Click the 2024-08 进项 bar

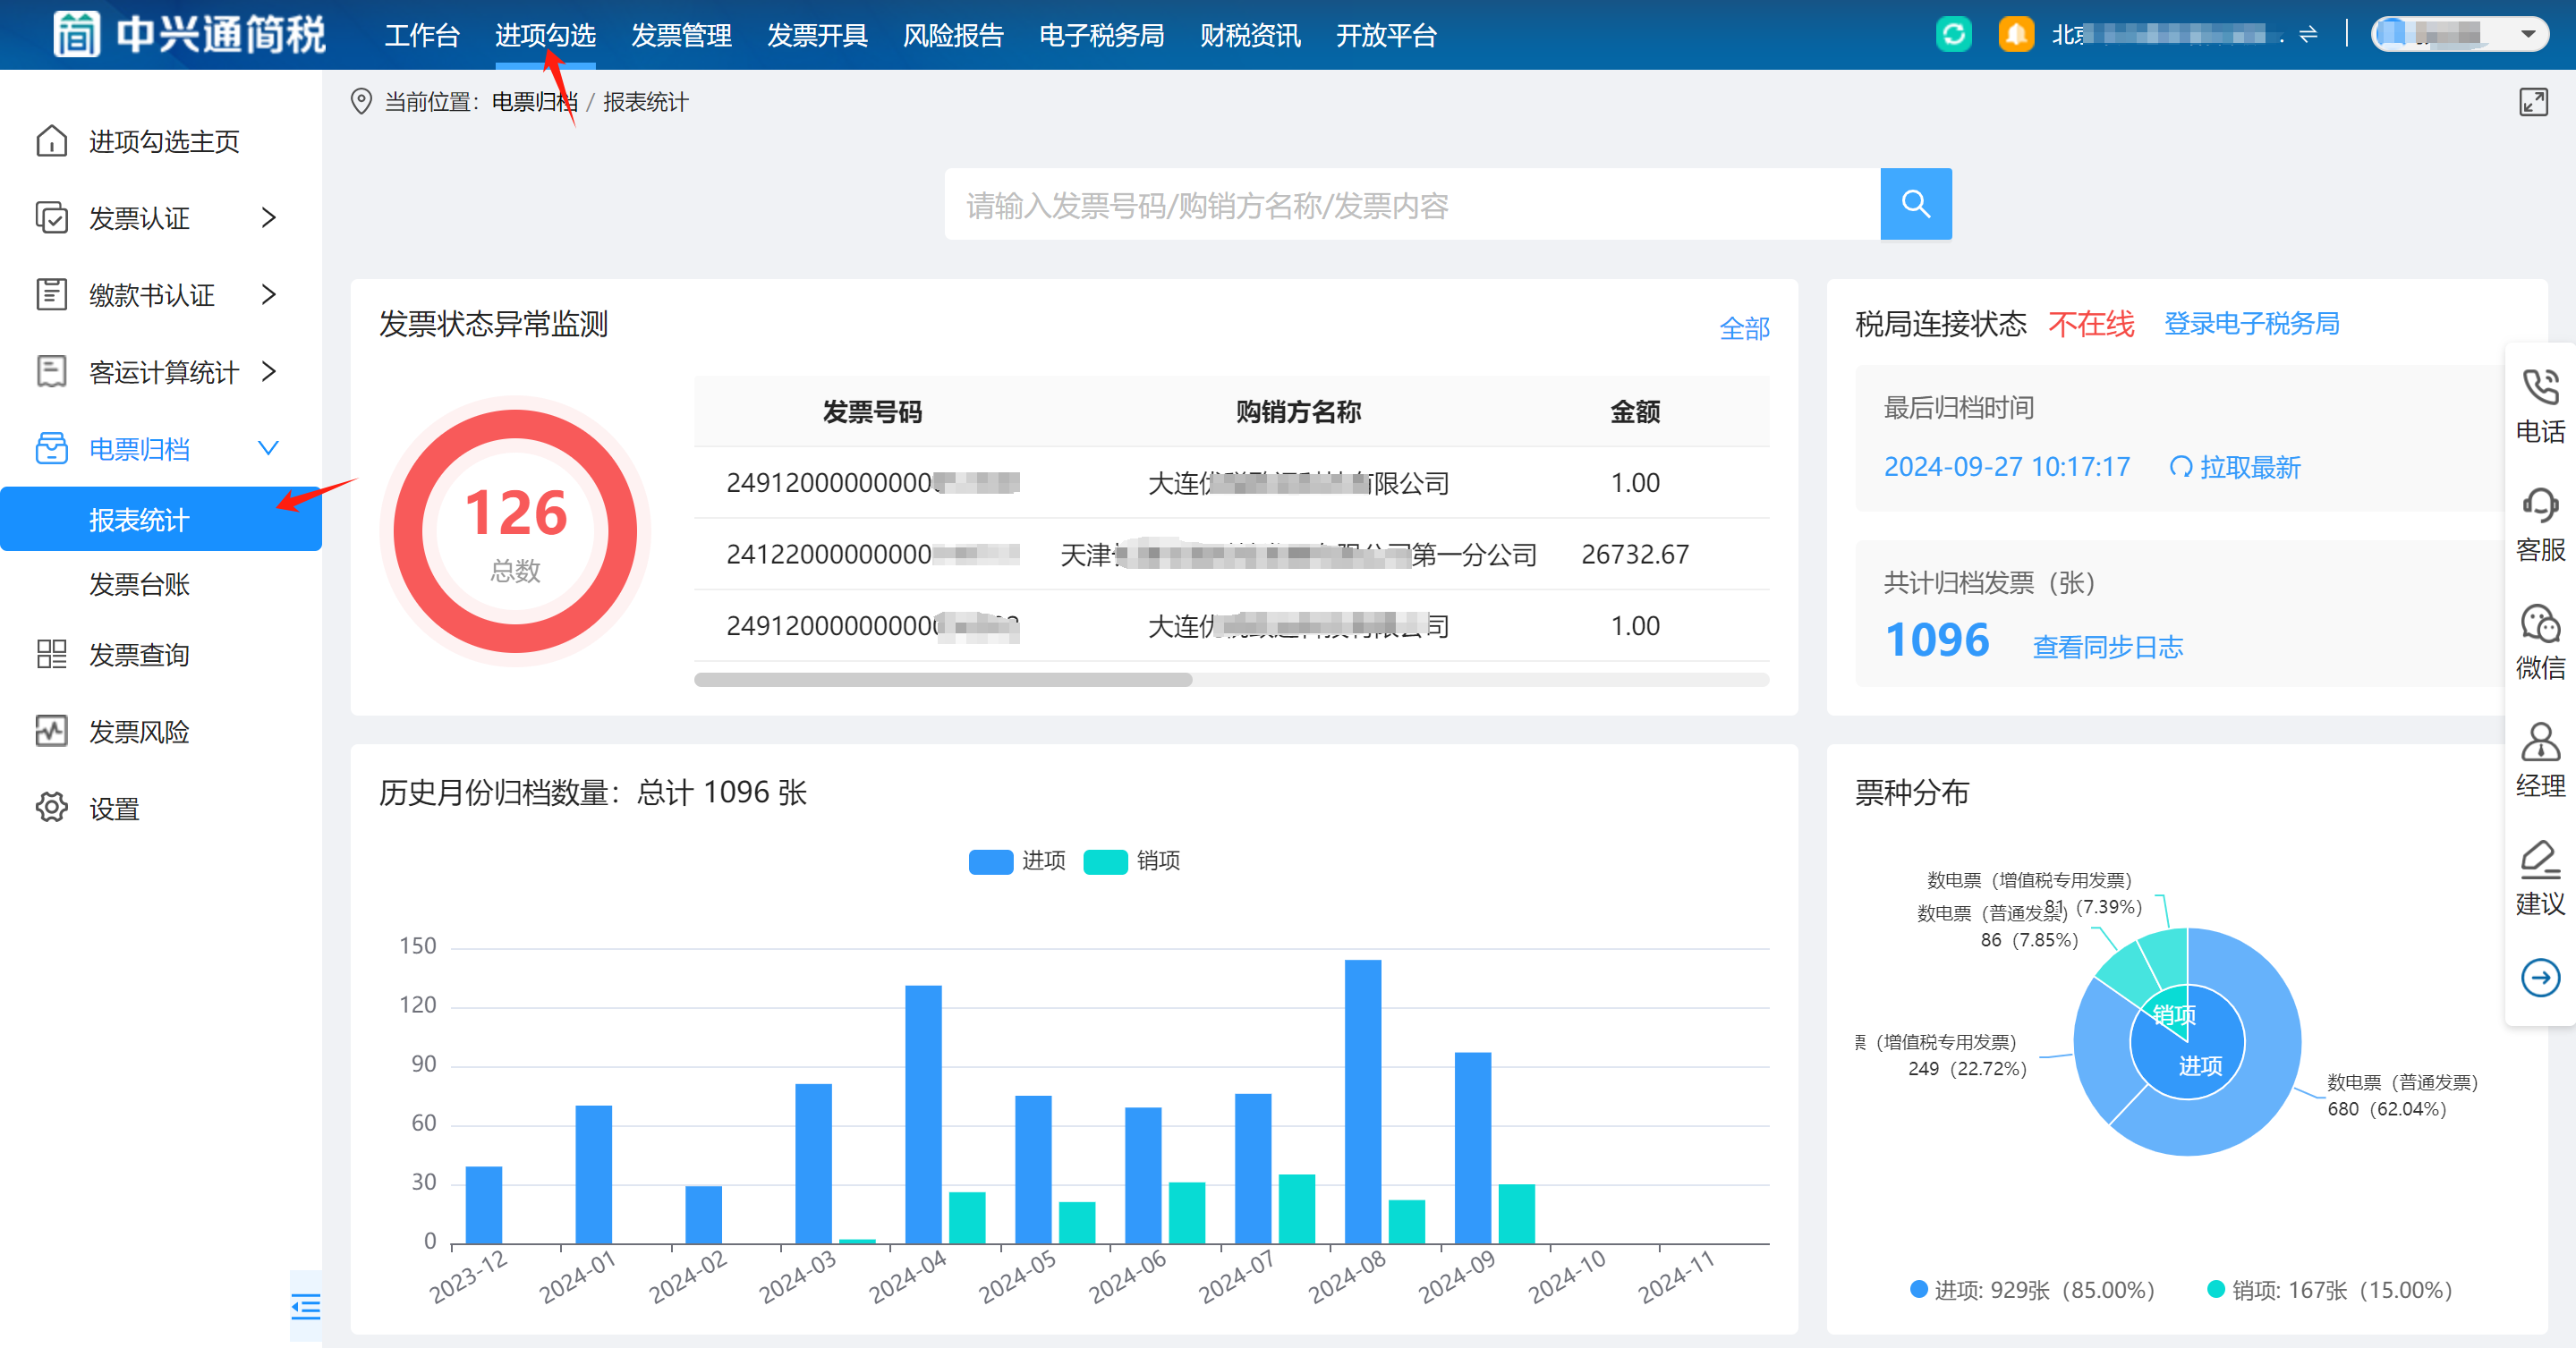1362,1101
